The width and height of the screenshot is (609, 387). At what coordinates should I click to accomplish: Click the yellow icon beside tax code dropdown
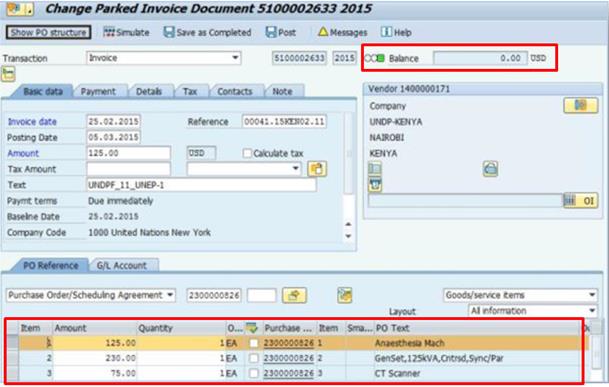[317, 169]
